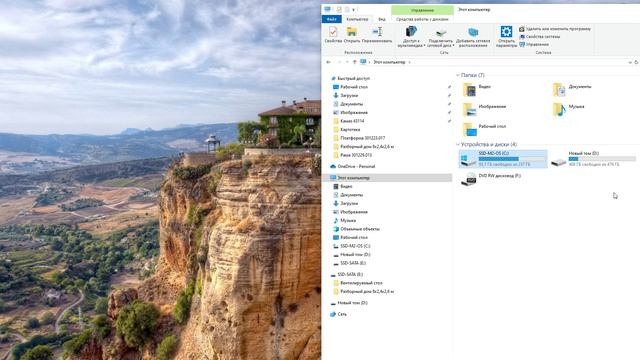Image resolution: width=640 pixels, height=360 pixels.
Task: Select Рабочий стол folder in the Папки group
Action: point(484,129)
